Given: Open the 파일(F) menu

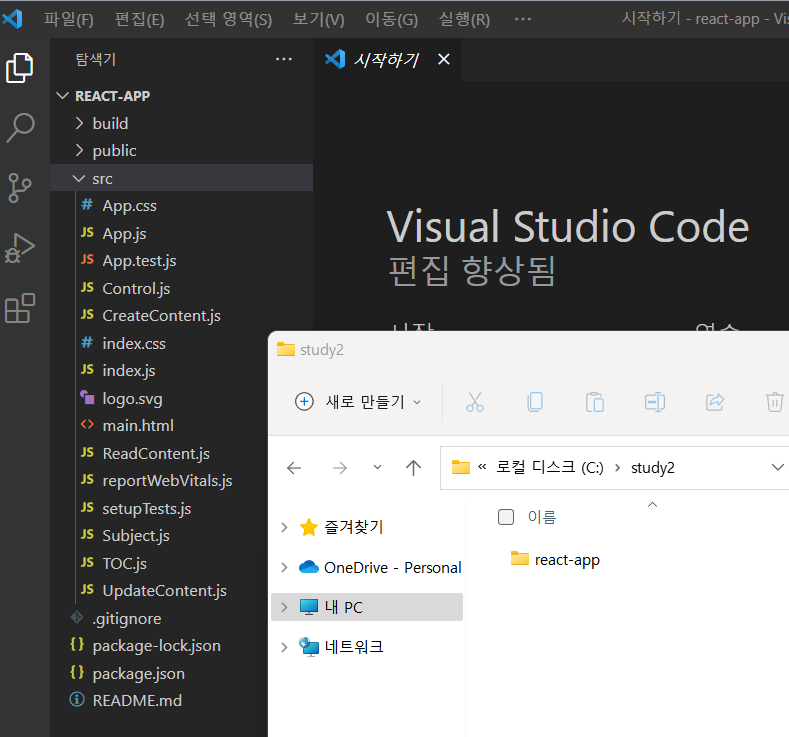Looking at the screenshot, I should [69, 20].
